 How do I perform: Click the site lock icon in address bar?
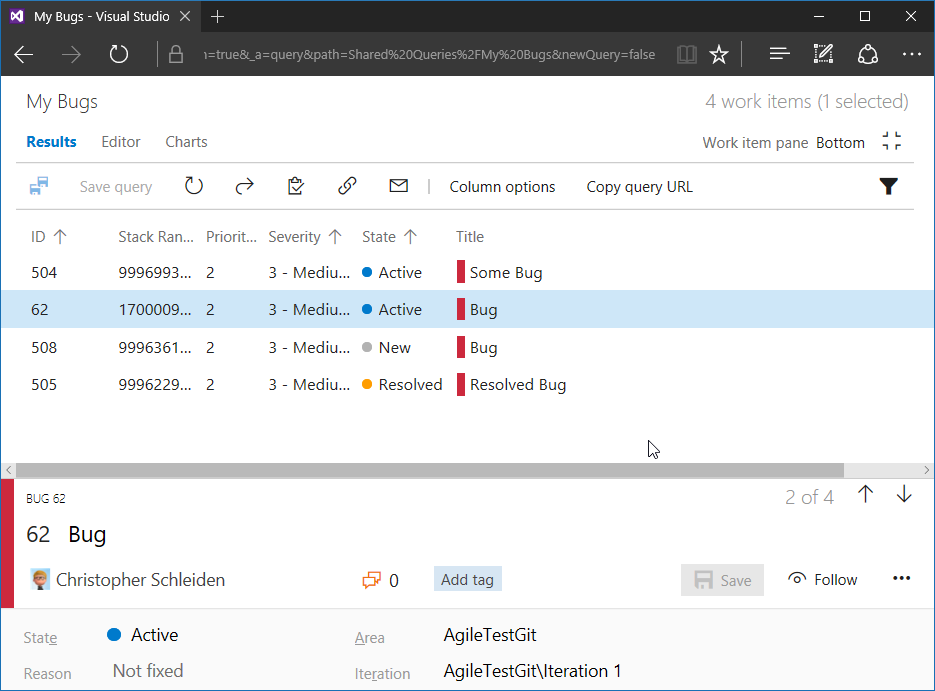(x=175, y=55)
